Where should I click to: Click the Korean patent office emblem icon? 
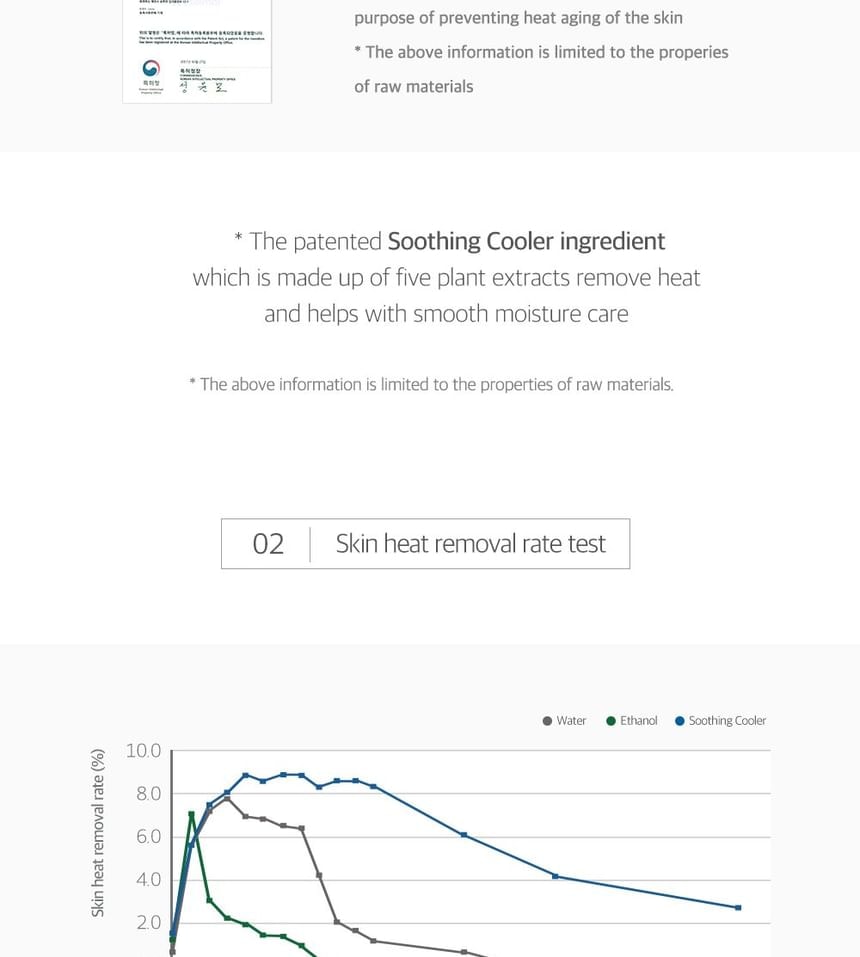click(x=151, y=68)
